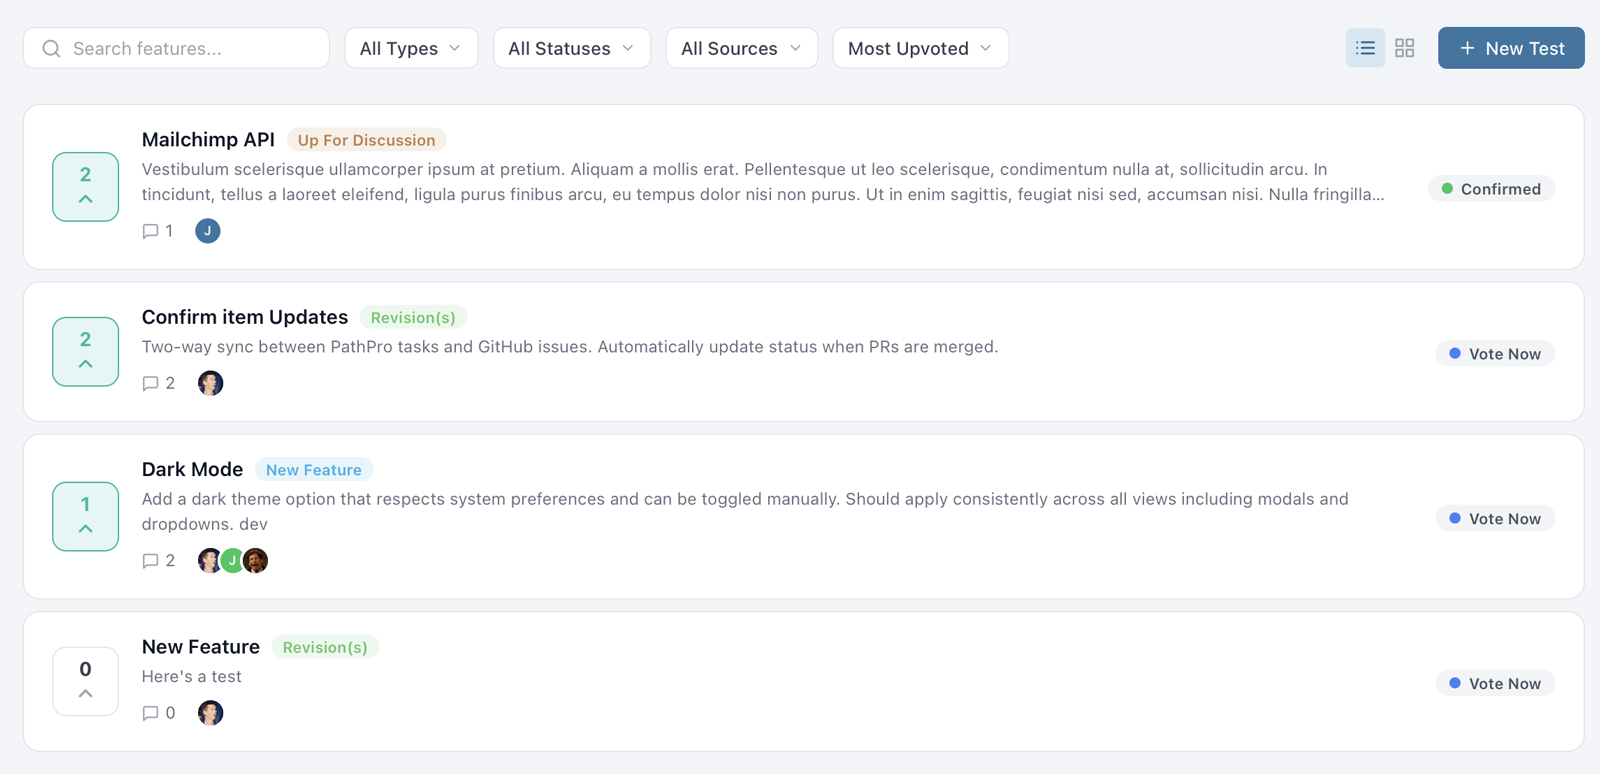Click the avatar on New Feature row
Viewport: 1600px width, 774px height.
tap(210, 713)
